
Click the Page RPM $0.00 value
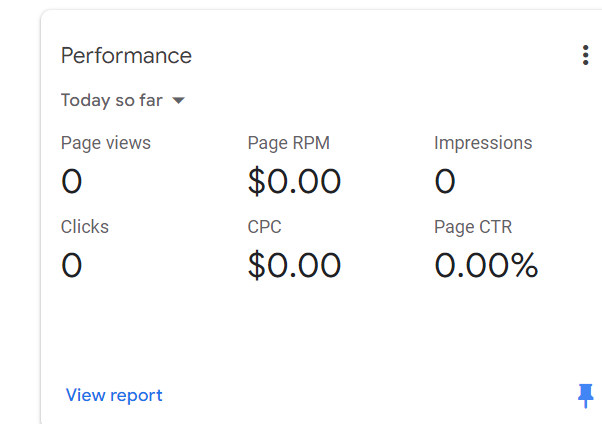pyautogui.click(x=294, y=181)
